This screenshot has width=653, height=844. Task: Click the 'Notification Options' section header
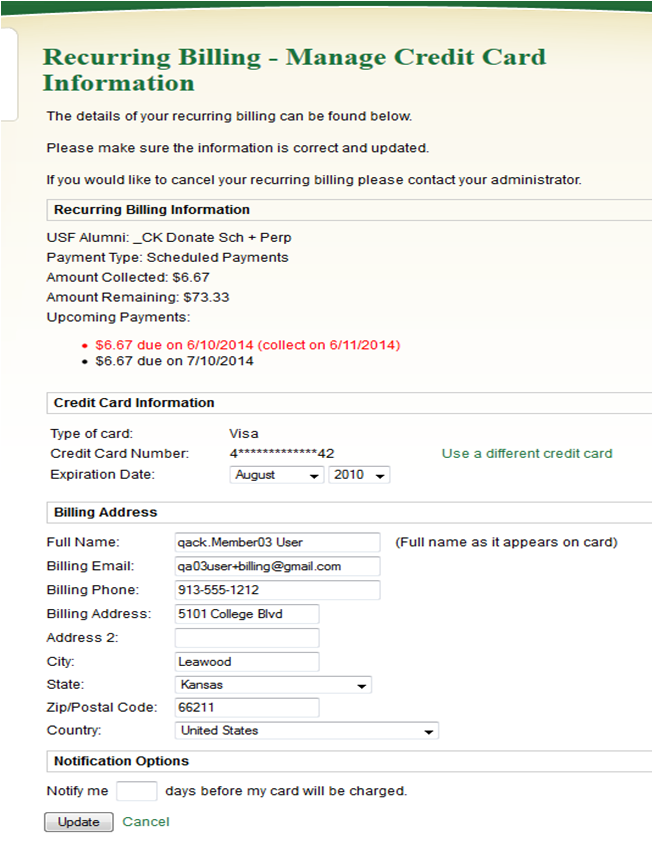121,761
